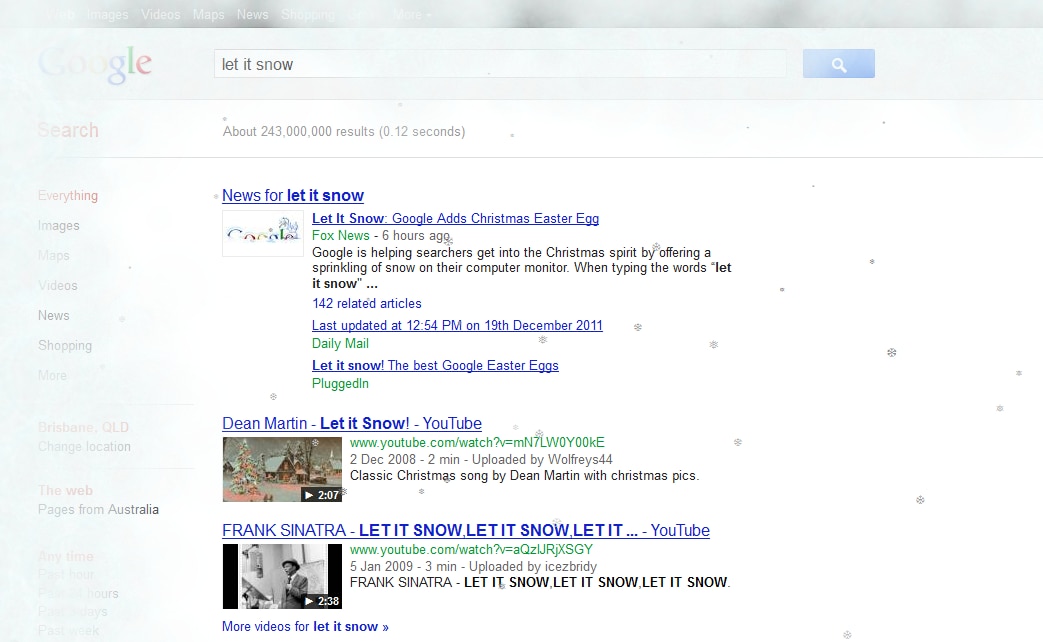Click the youtube.com URL ending aQzlJRjXSGY
The image size is (1043, 642).
click(471, 550)
